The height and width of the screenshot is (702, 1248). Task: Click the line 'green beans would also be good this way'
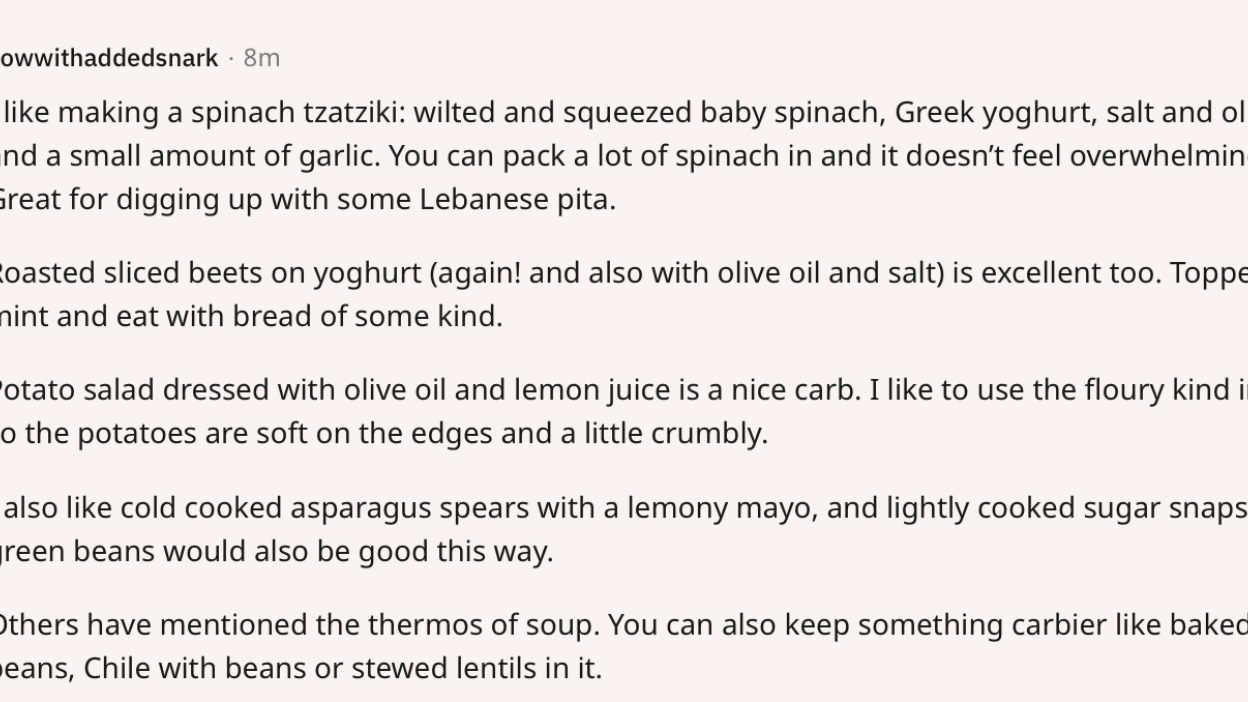(277, 551)
